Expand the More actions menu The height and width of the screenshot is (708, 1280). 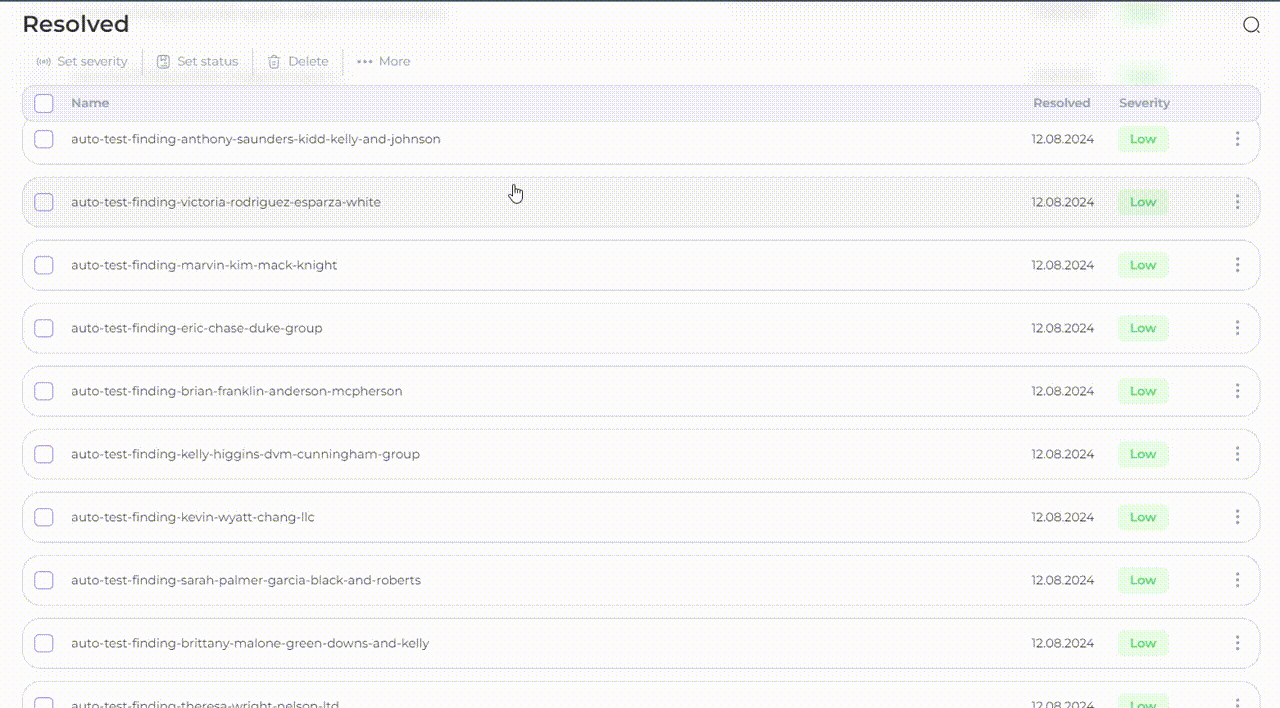384,62
